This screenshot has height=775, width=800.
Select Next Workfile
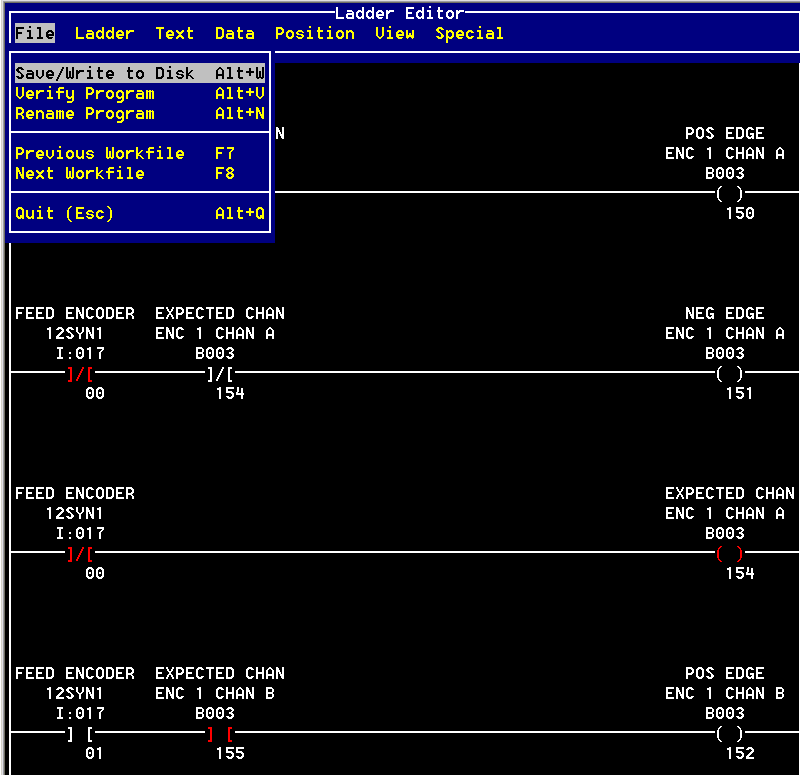click(x=120, y=173)
